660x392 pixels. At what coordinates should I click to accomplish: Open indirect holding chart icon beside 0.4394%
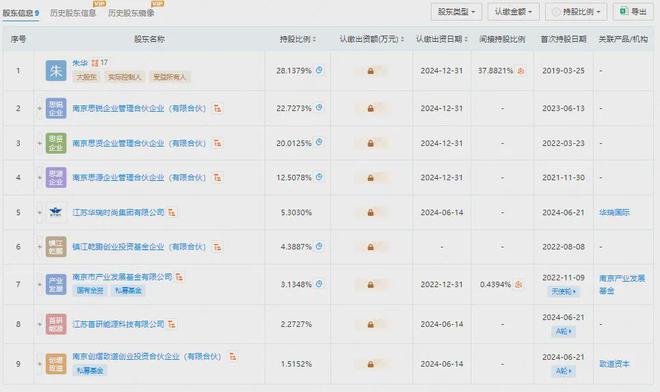(519, 285)
